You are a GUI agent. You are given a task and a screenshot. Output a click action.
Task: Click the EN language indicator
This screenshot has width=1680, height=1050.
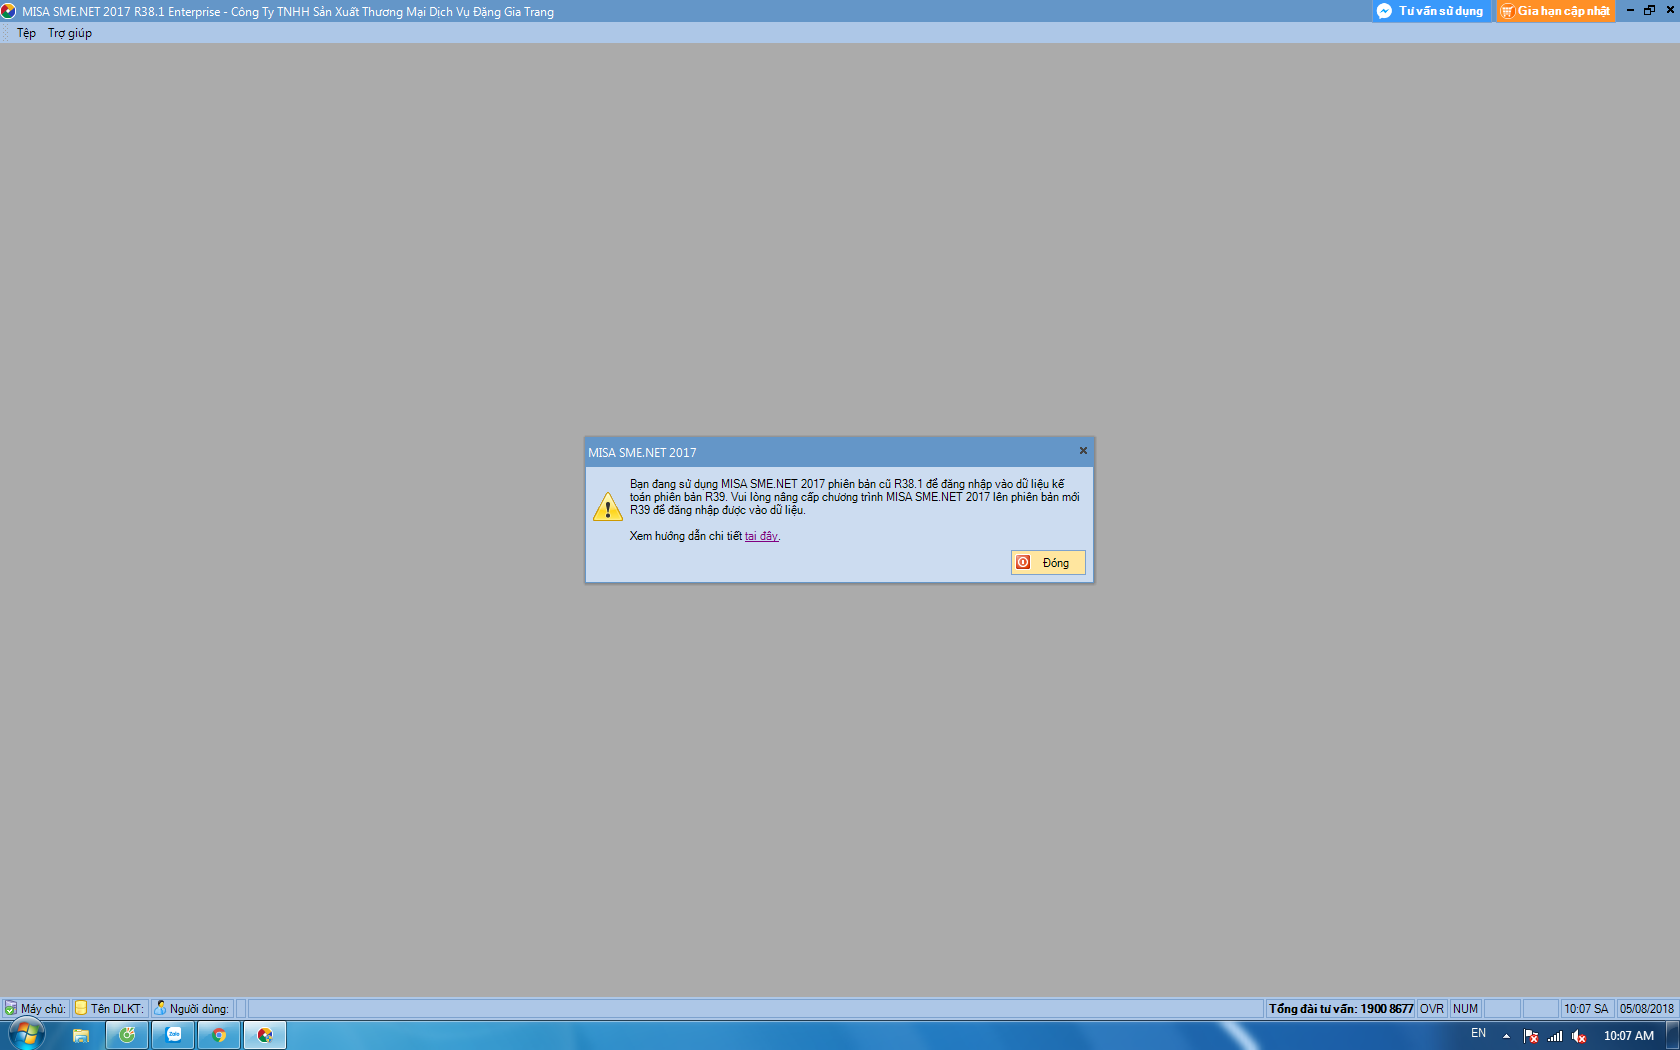pyautogui.click(x=1478, y=1034)
